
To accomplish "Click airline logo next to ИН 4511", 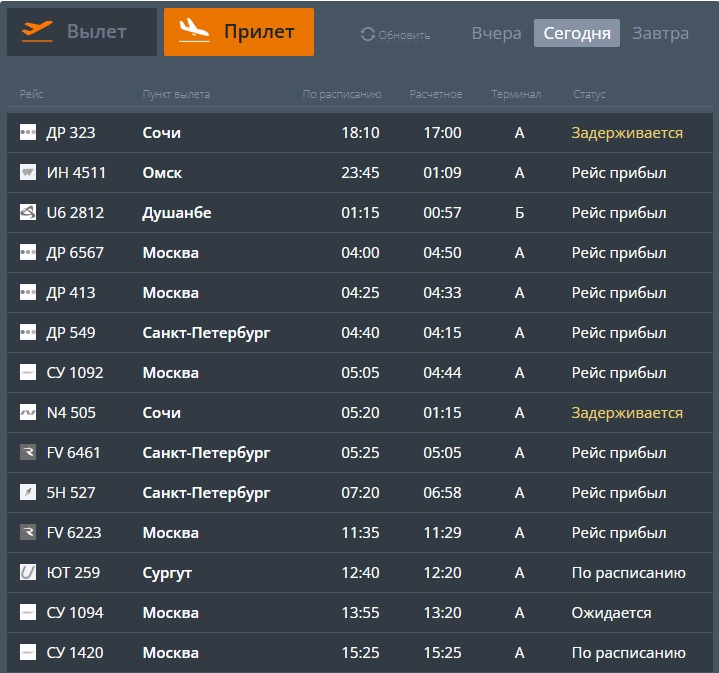I will point(28,173).
